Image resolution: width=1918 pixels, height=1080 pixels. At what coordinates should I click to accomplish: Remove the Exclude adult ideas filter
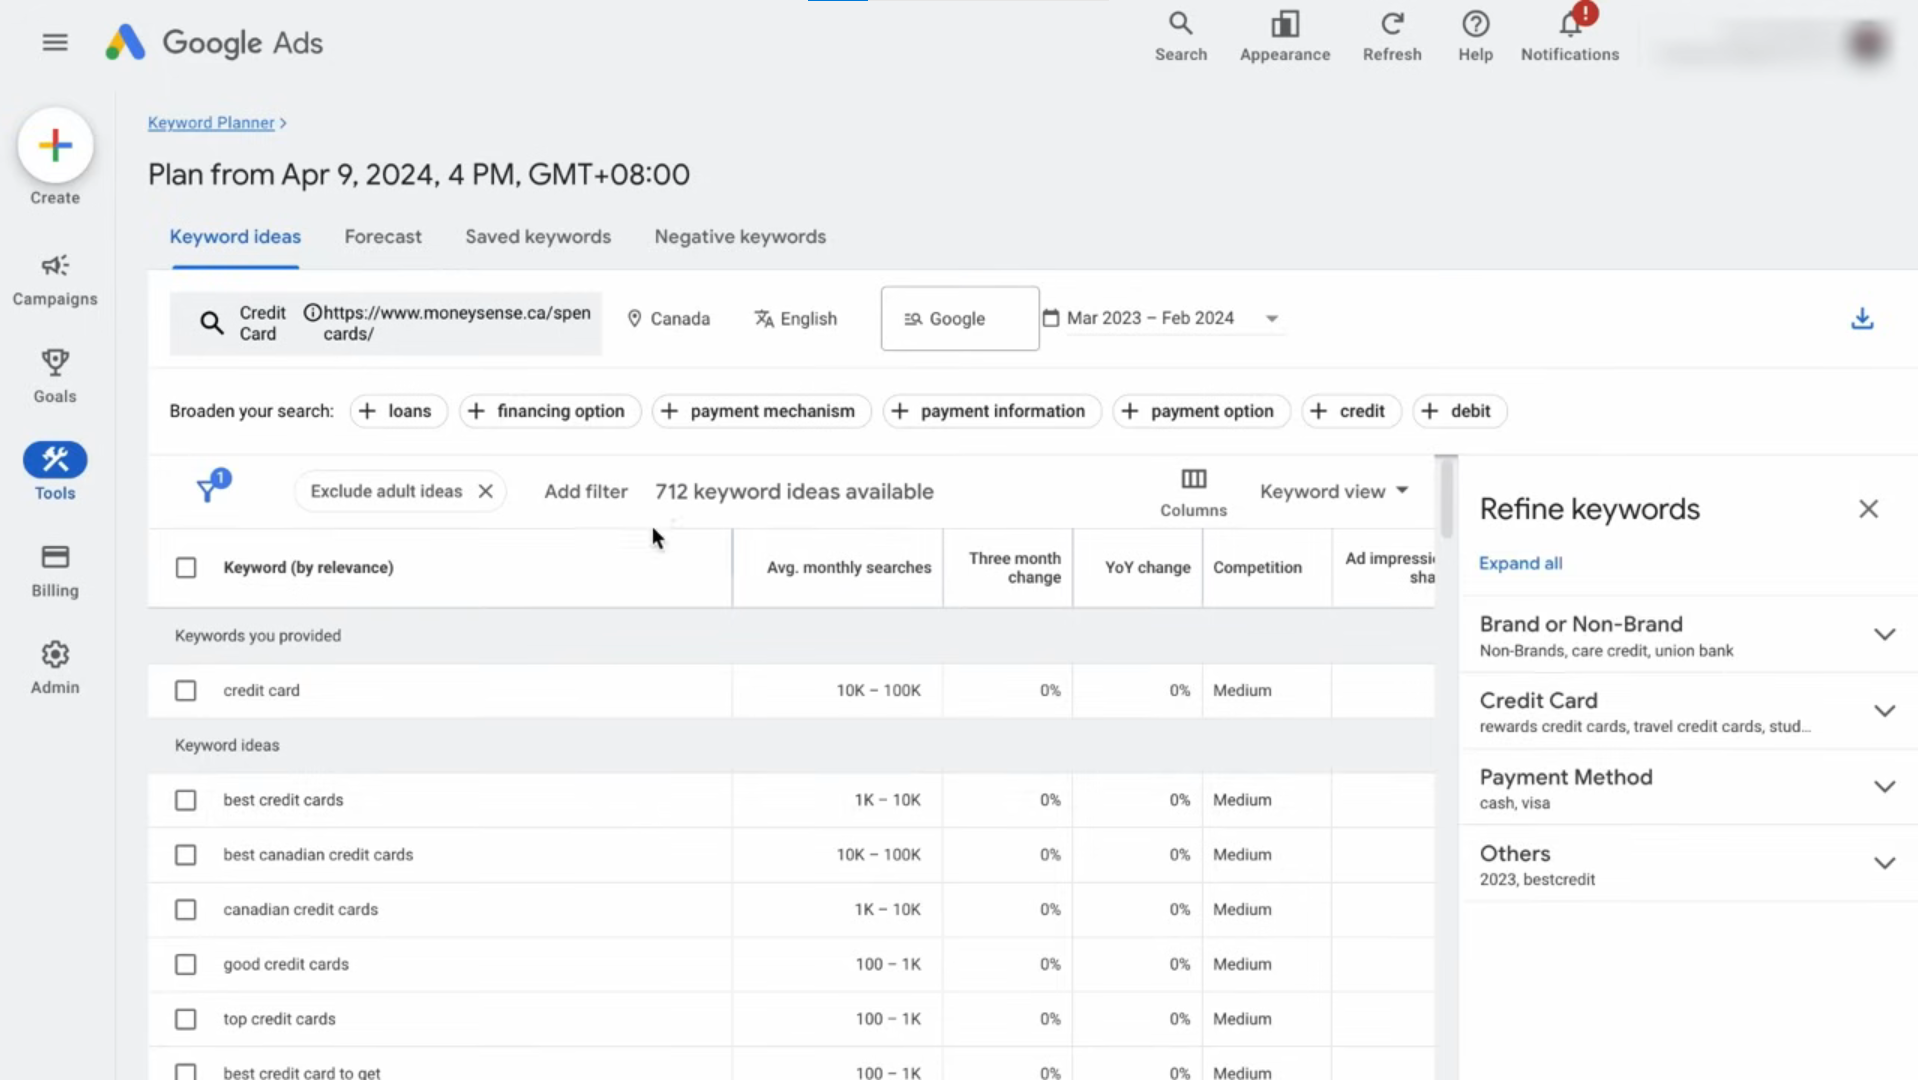point(486,491)
